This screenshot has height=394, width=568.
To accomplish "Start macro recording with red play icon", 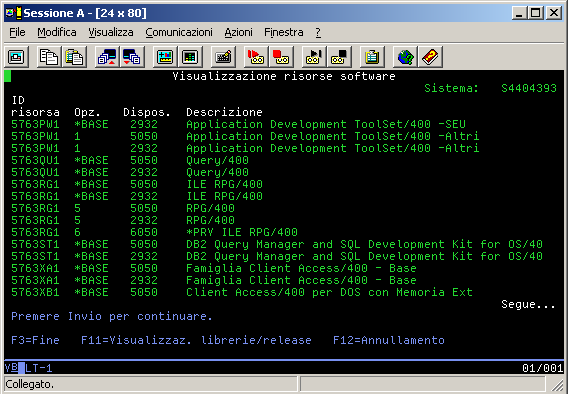I will (x=256, y=57).
